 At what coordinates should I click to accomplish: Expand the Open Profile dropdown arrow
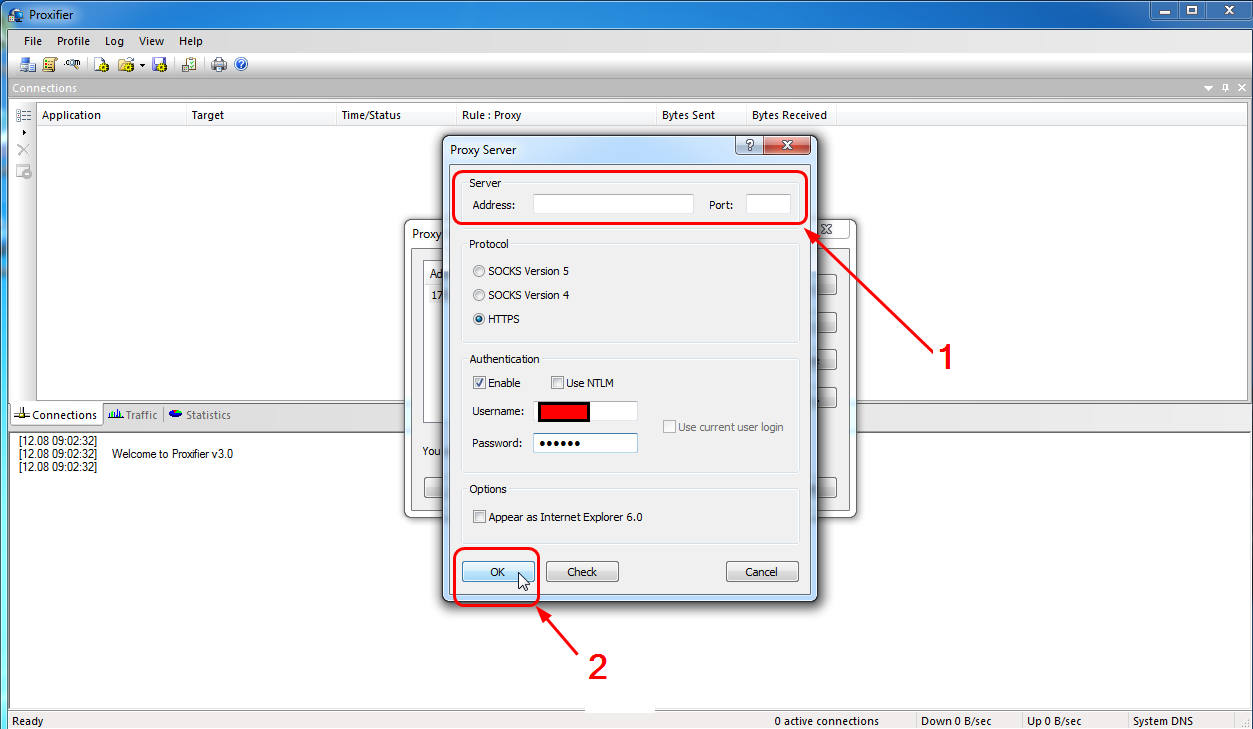coord(142,65)
